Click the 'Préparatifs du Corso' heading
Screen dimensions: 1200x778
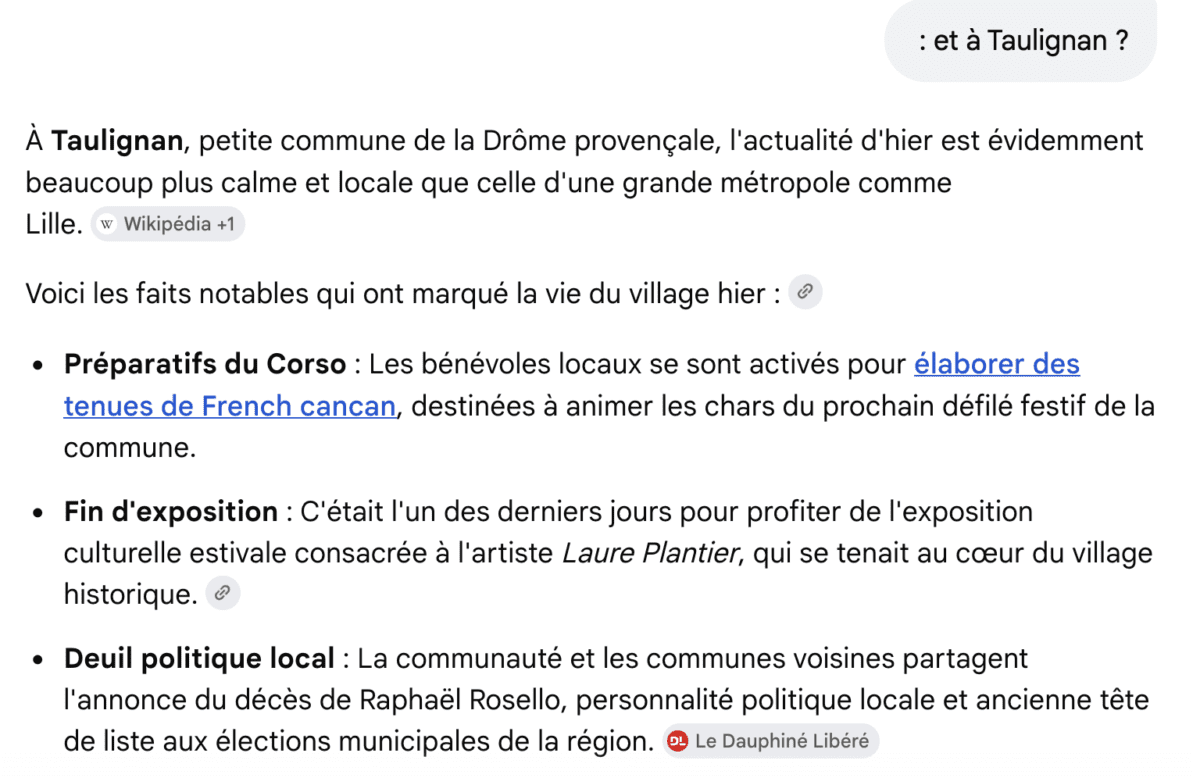click(205, 364)
